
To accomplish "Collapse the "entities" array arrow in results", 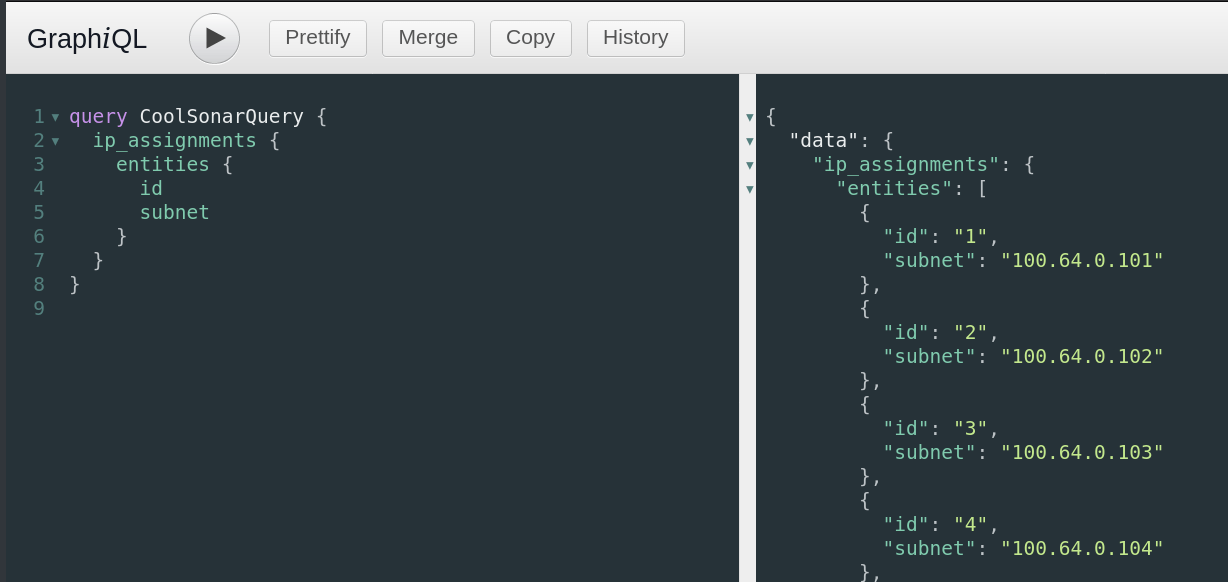I will pyautogui.click(x=750, y=189).
